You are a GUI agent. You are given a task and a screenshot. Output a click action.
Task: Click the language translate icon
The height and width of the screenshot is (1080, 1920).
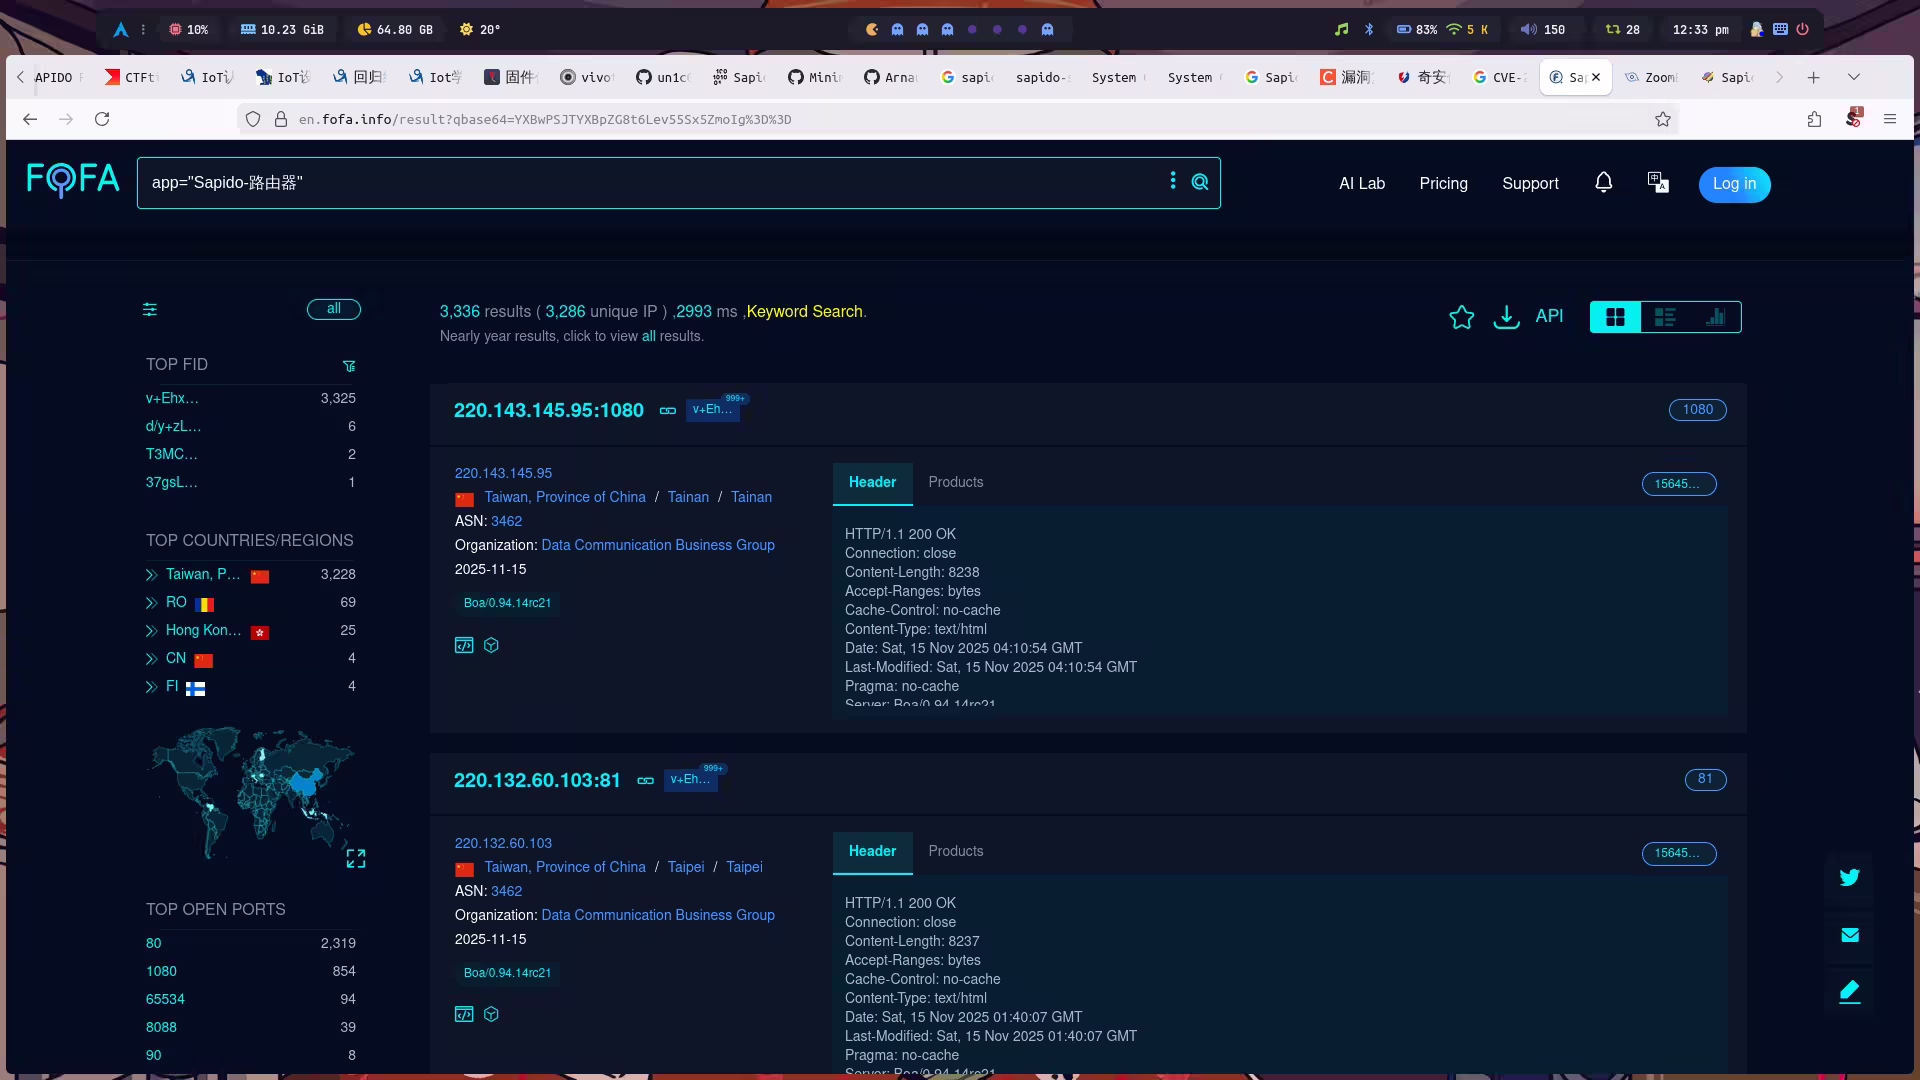[x=1658, y=183]
